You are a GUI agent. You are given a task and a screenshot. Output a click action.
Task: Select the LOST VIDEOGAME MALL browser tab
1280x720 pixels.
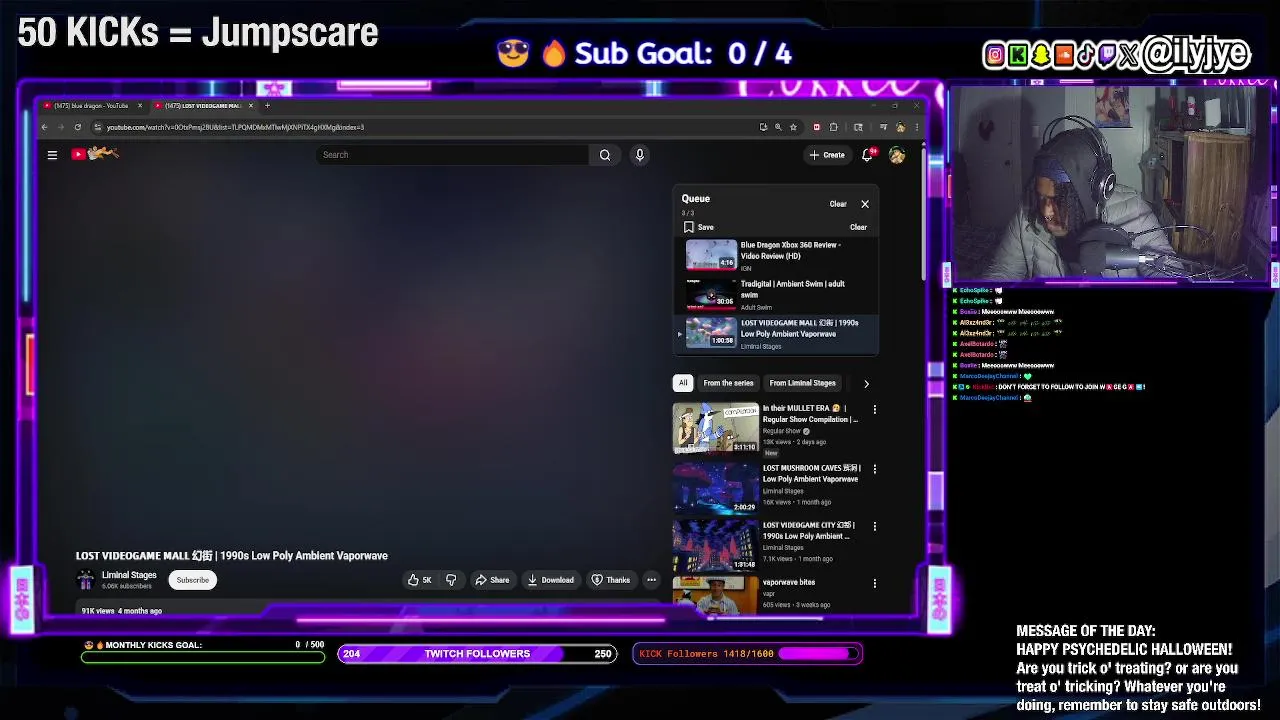pyautogui.click(x=202, y=105)
